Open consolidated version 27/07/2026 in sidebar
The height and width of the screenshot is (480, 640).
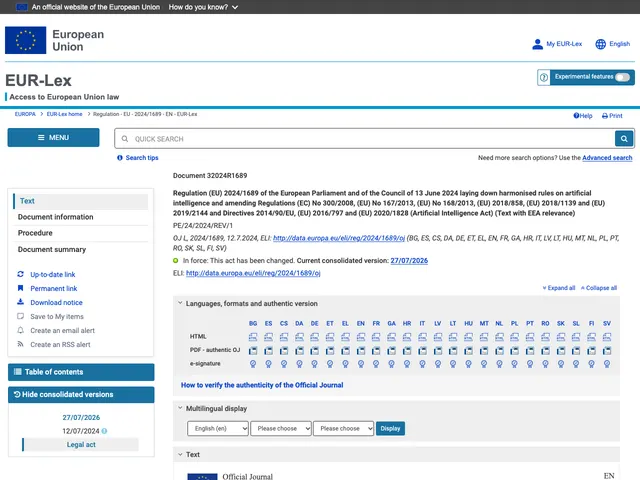[x=81, y=418]
